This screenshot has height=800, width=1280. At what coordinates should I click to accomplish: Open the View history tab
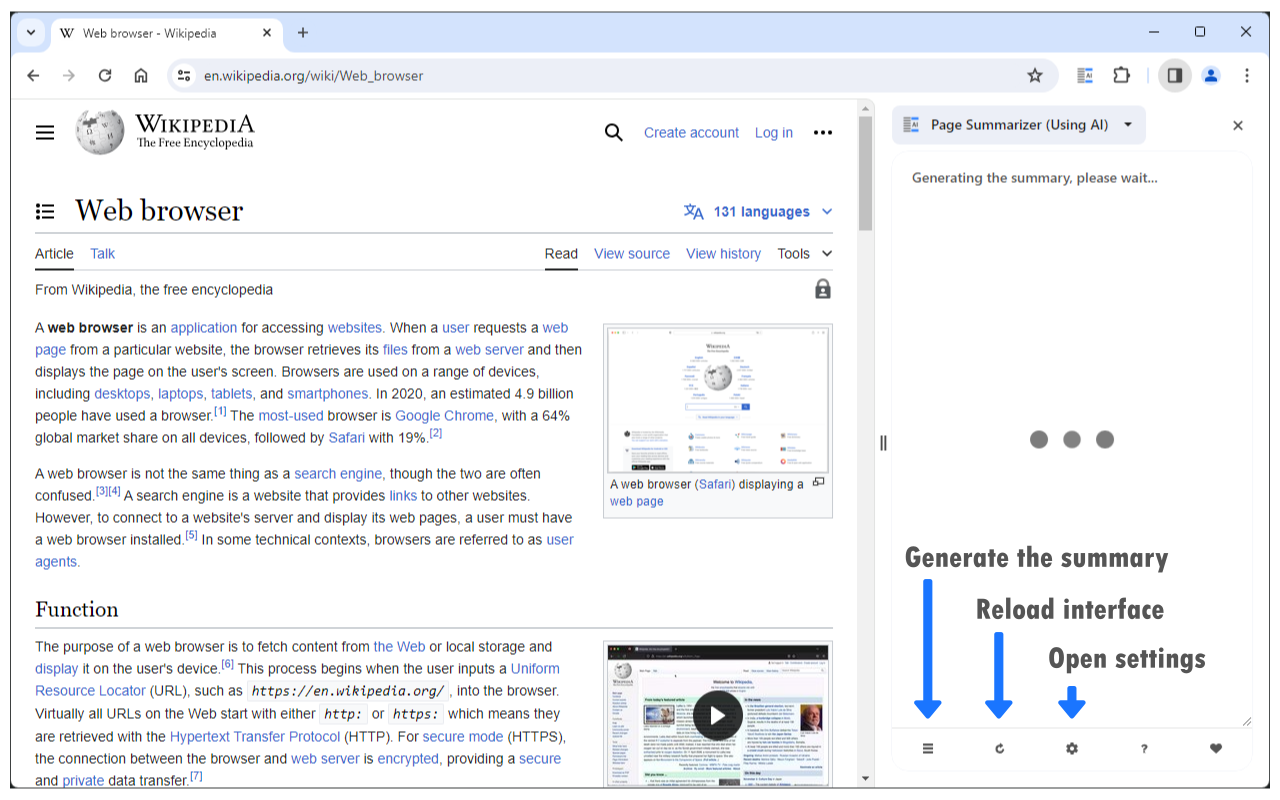(723, 253)
